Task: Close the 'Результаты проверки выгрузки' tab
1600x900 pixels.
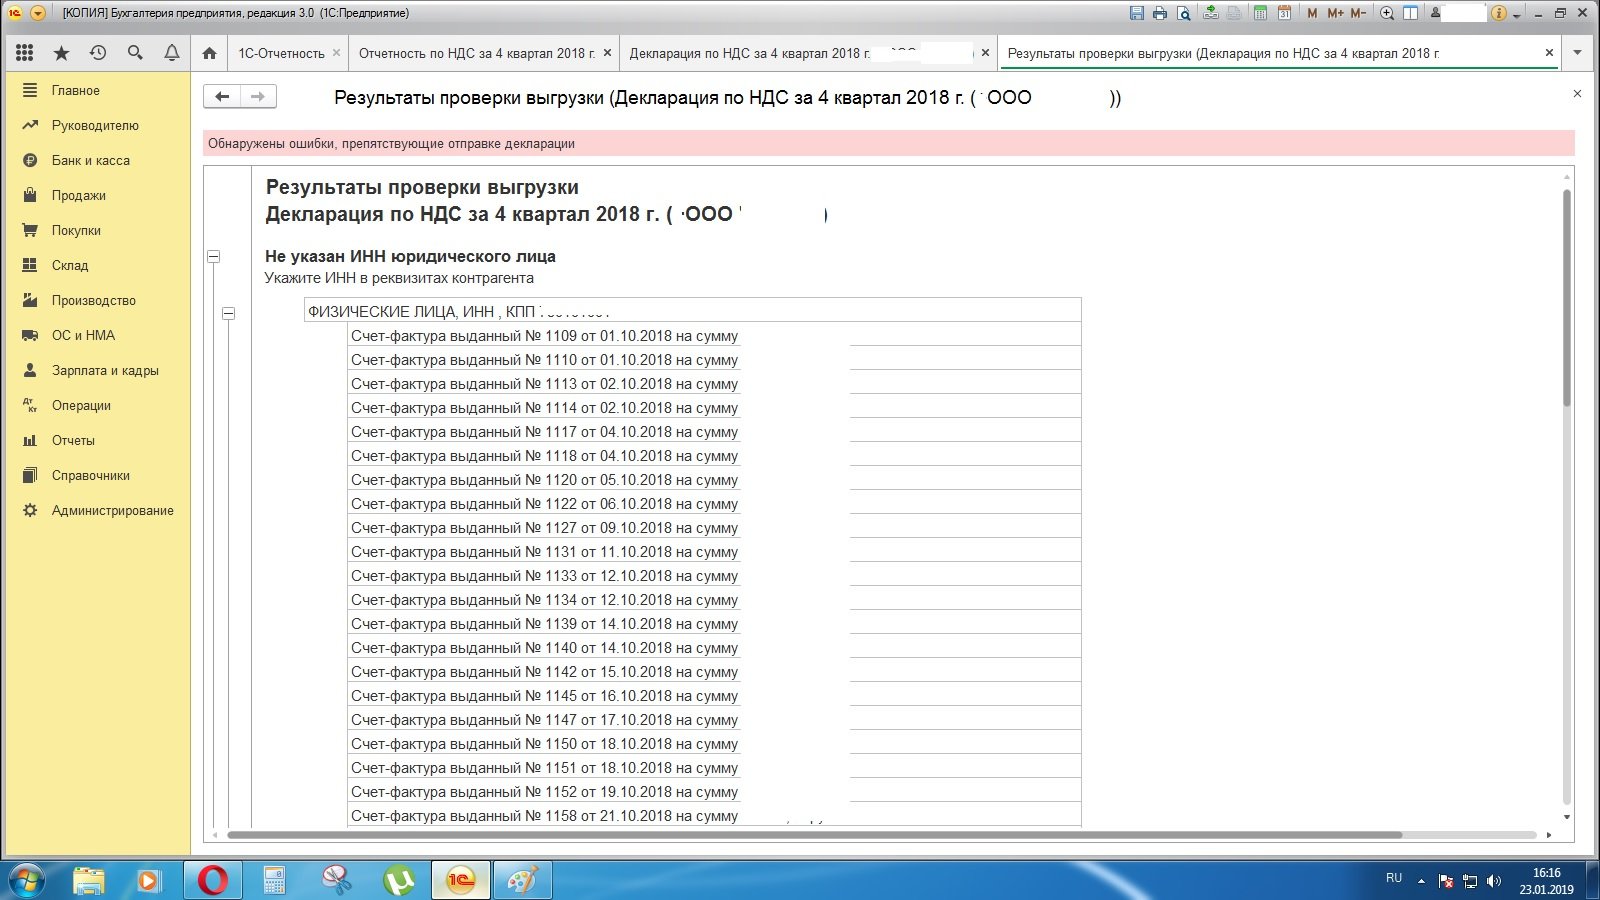Action: (x=1549, y=53)
